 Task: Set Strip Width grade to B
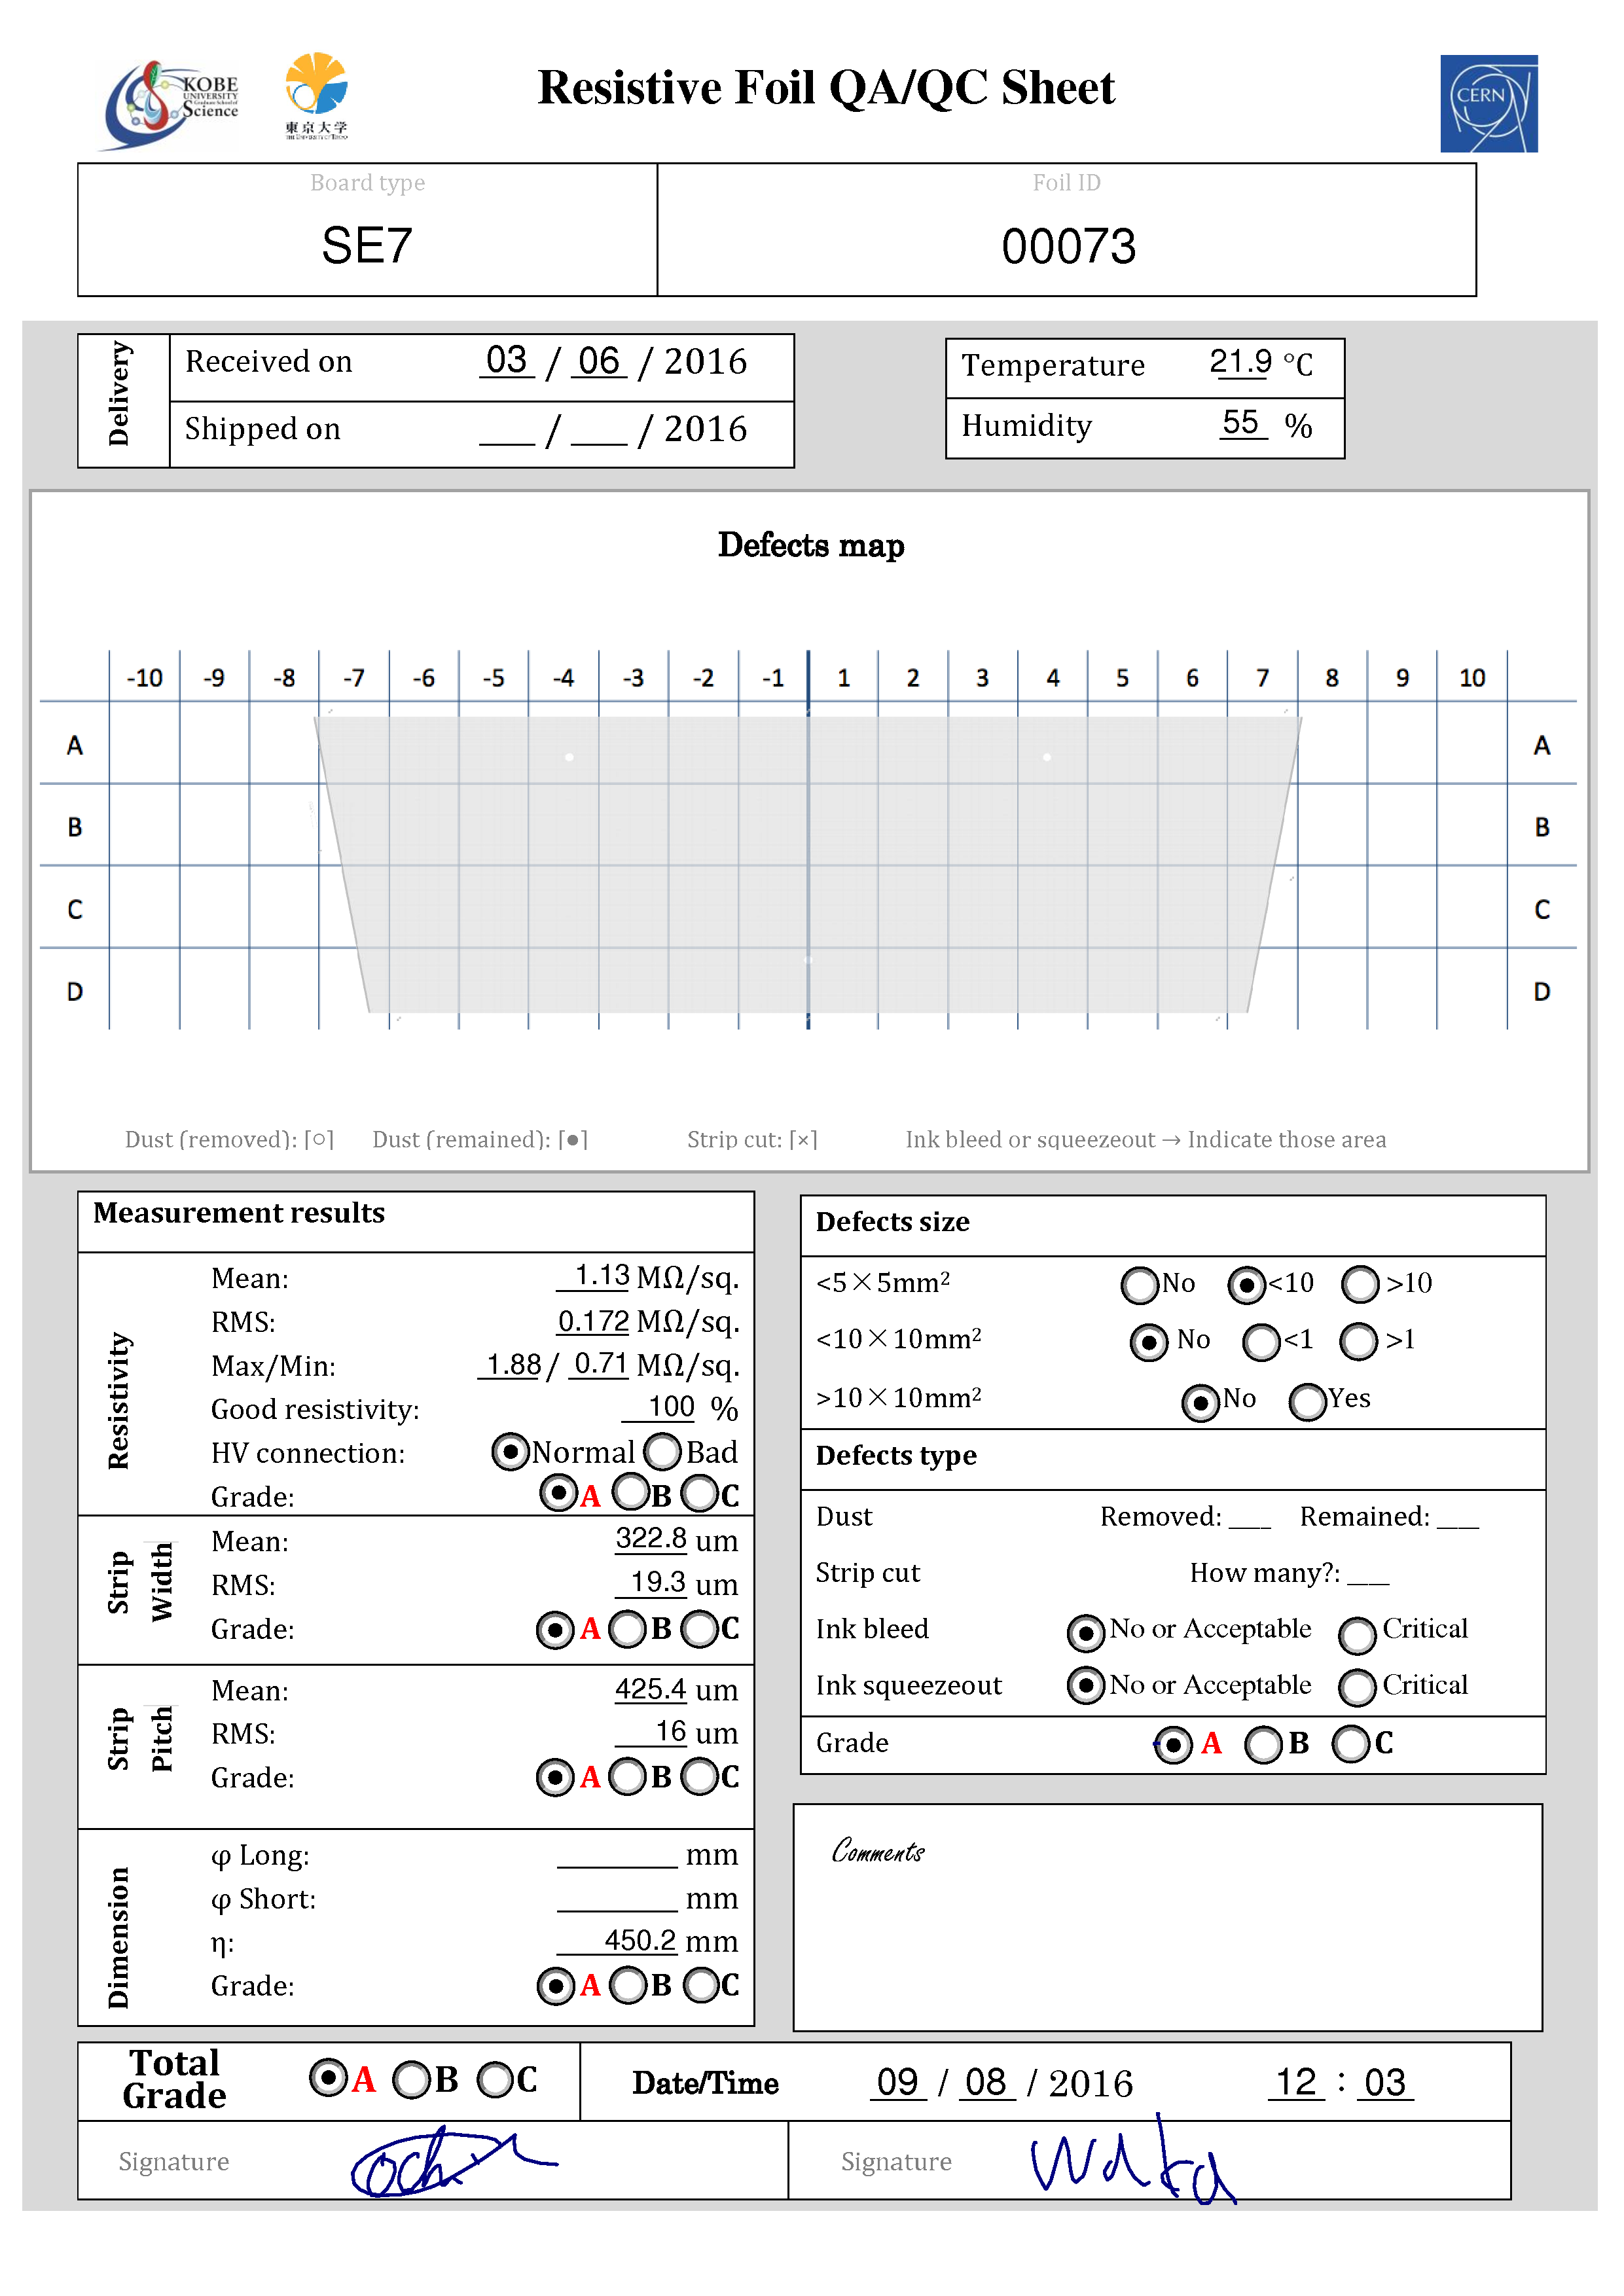(x=628, y=1630)
